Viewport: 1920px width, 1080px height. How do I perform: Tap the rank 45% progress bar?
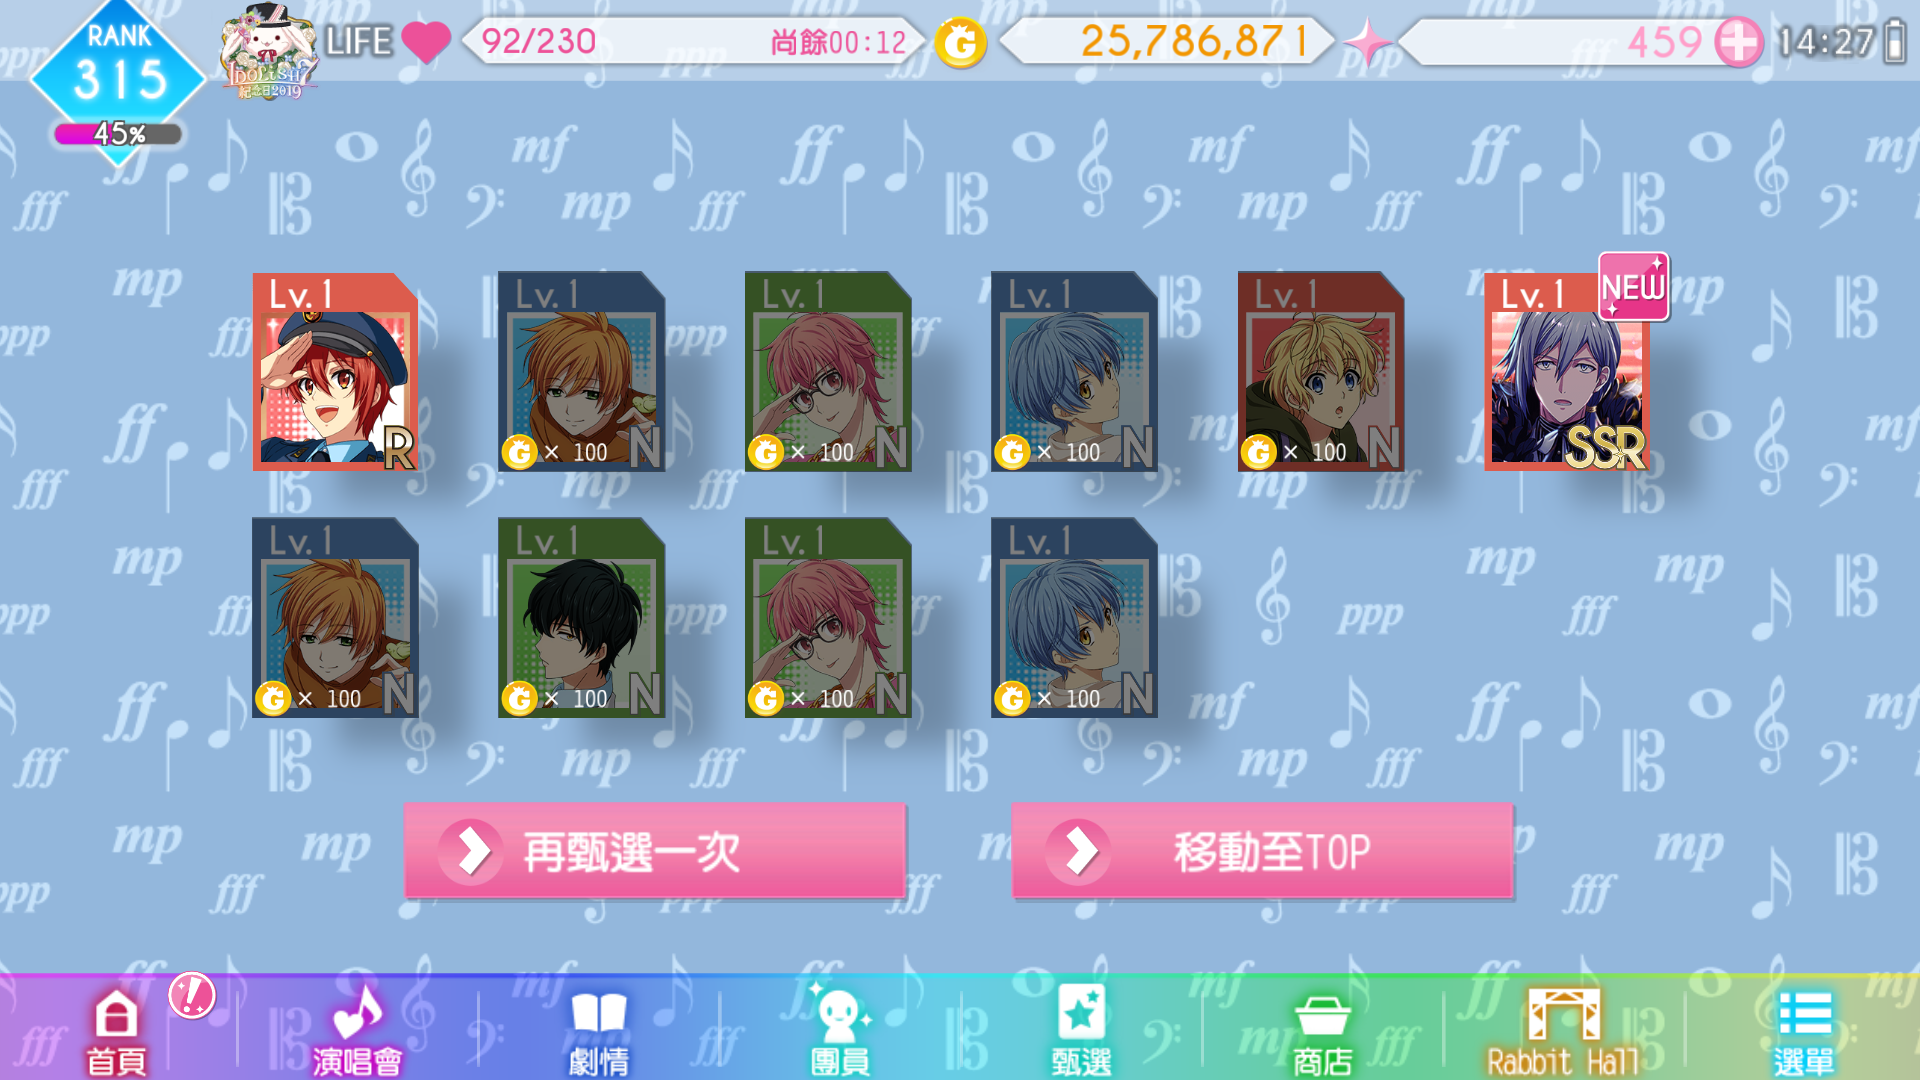pos(118,134)
